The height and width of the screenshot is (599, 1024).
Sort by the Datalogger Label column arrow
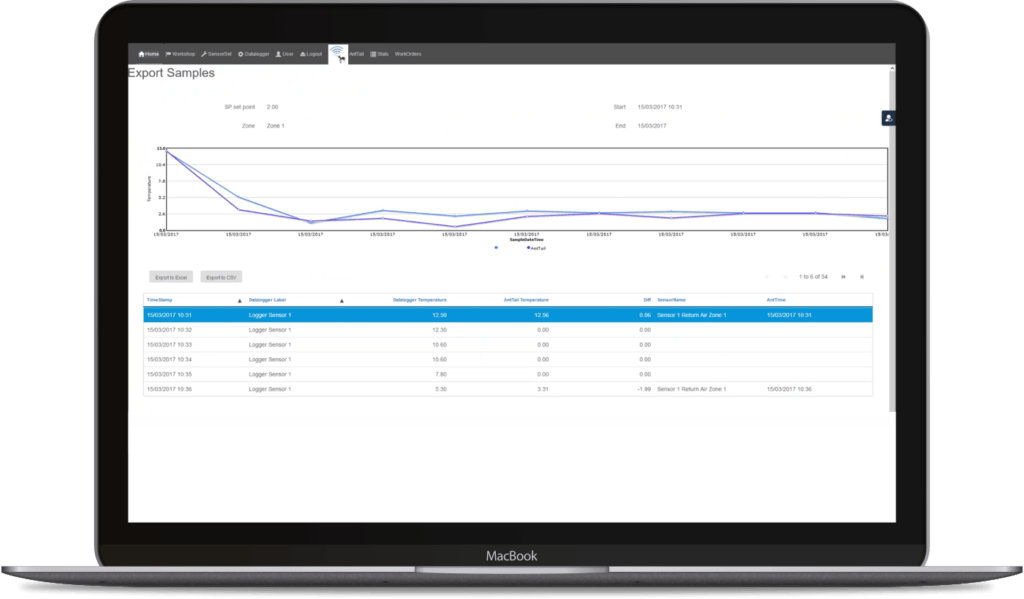[x=341, y=300]
